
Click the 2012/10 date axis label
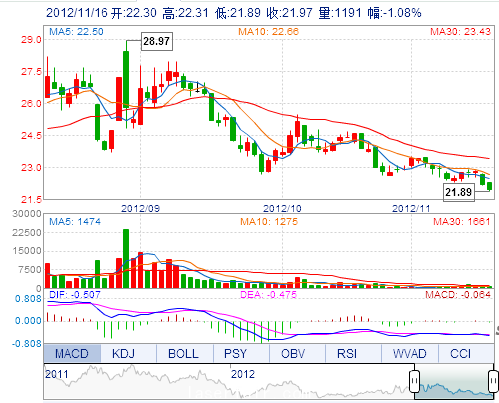(x=282, y=209)
